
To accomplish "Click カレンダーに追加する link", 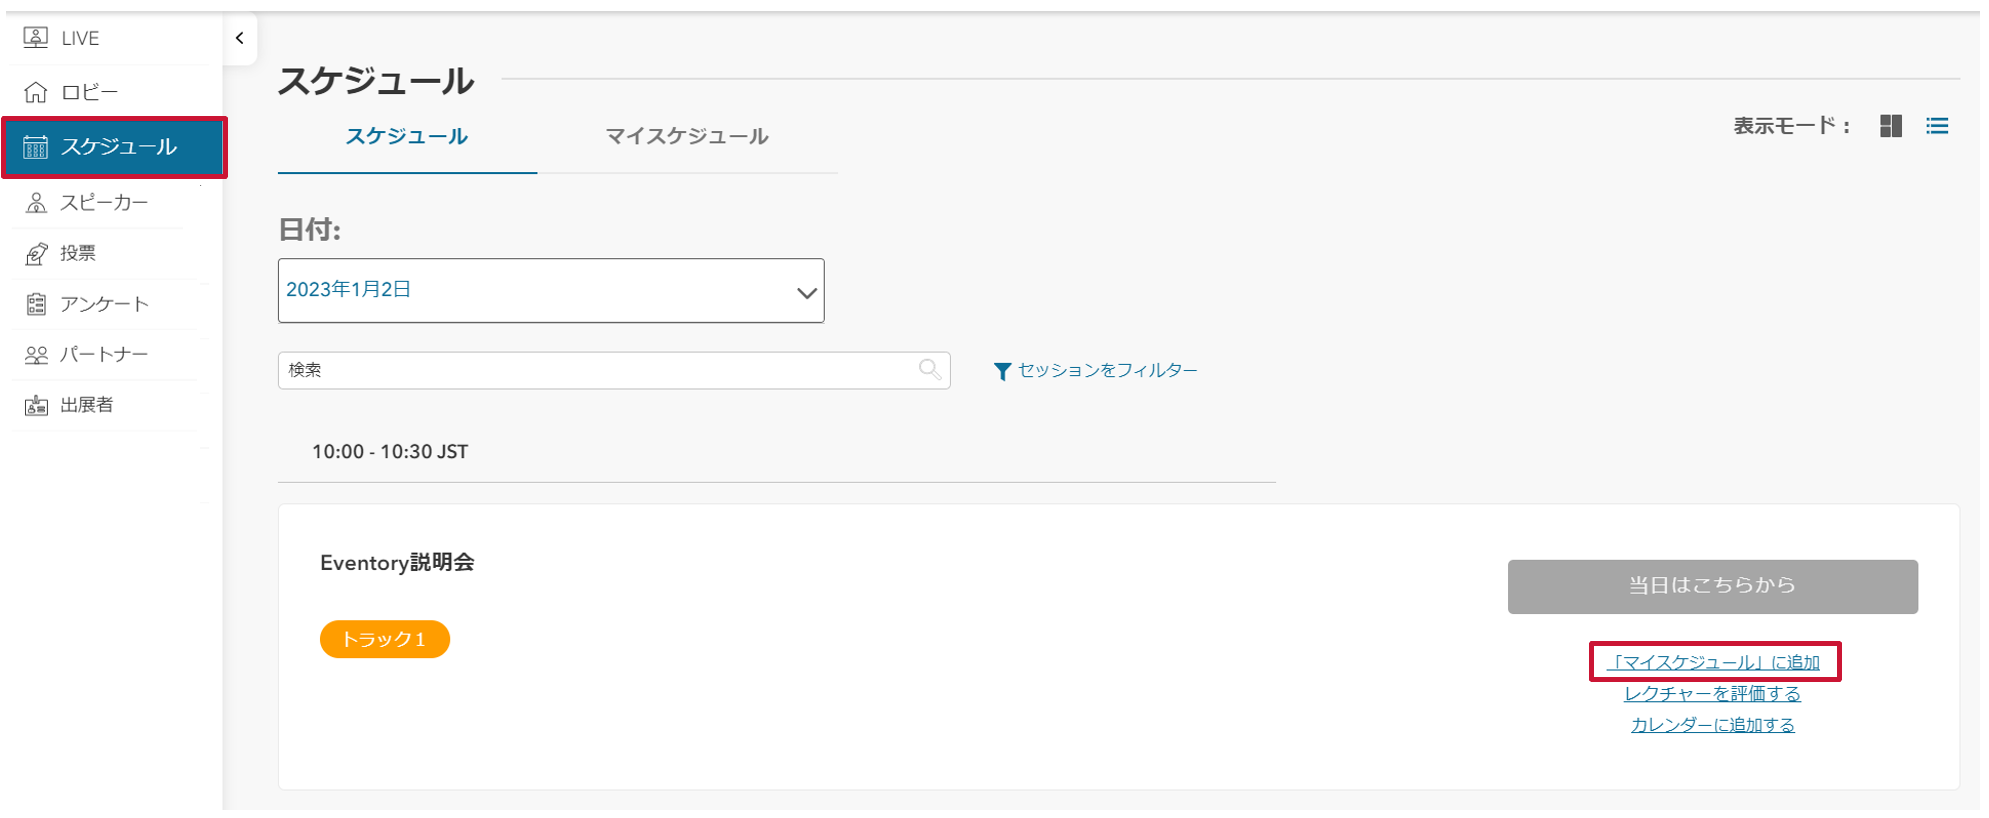I will click(x=1712, y=725).
